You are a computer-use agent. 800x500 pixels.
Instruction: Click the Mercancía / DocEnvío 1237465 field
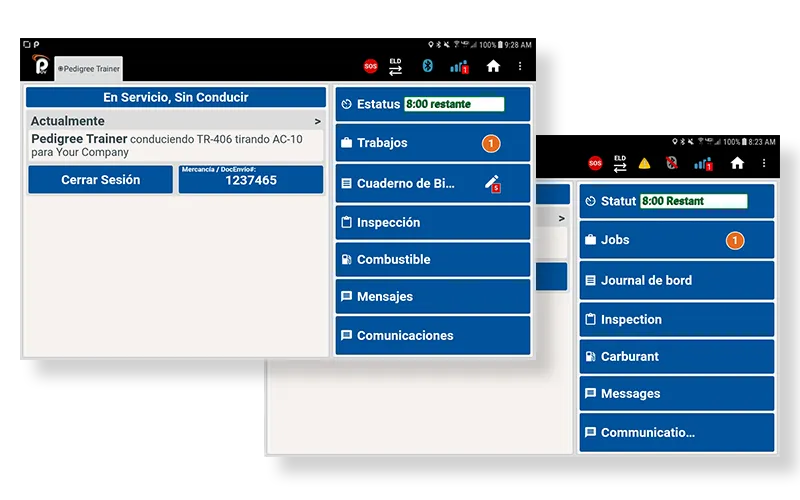pyautogui.click(x=251, y=180)
